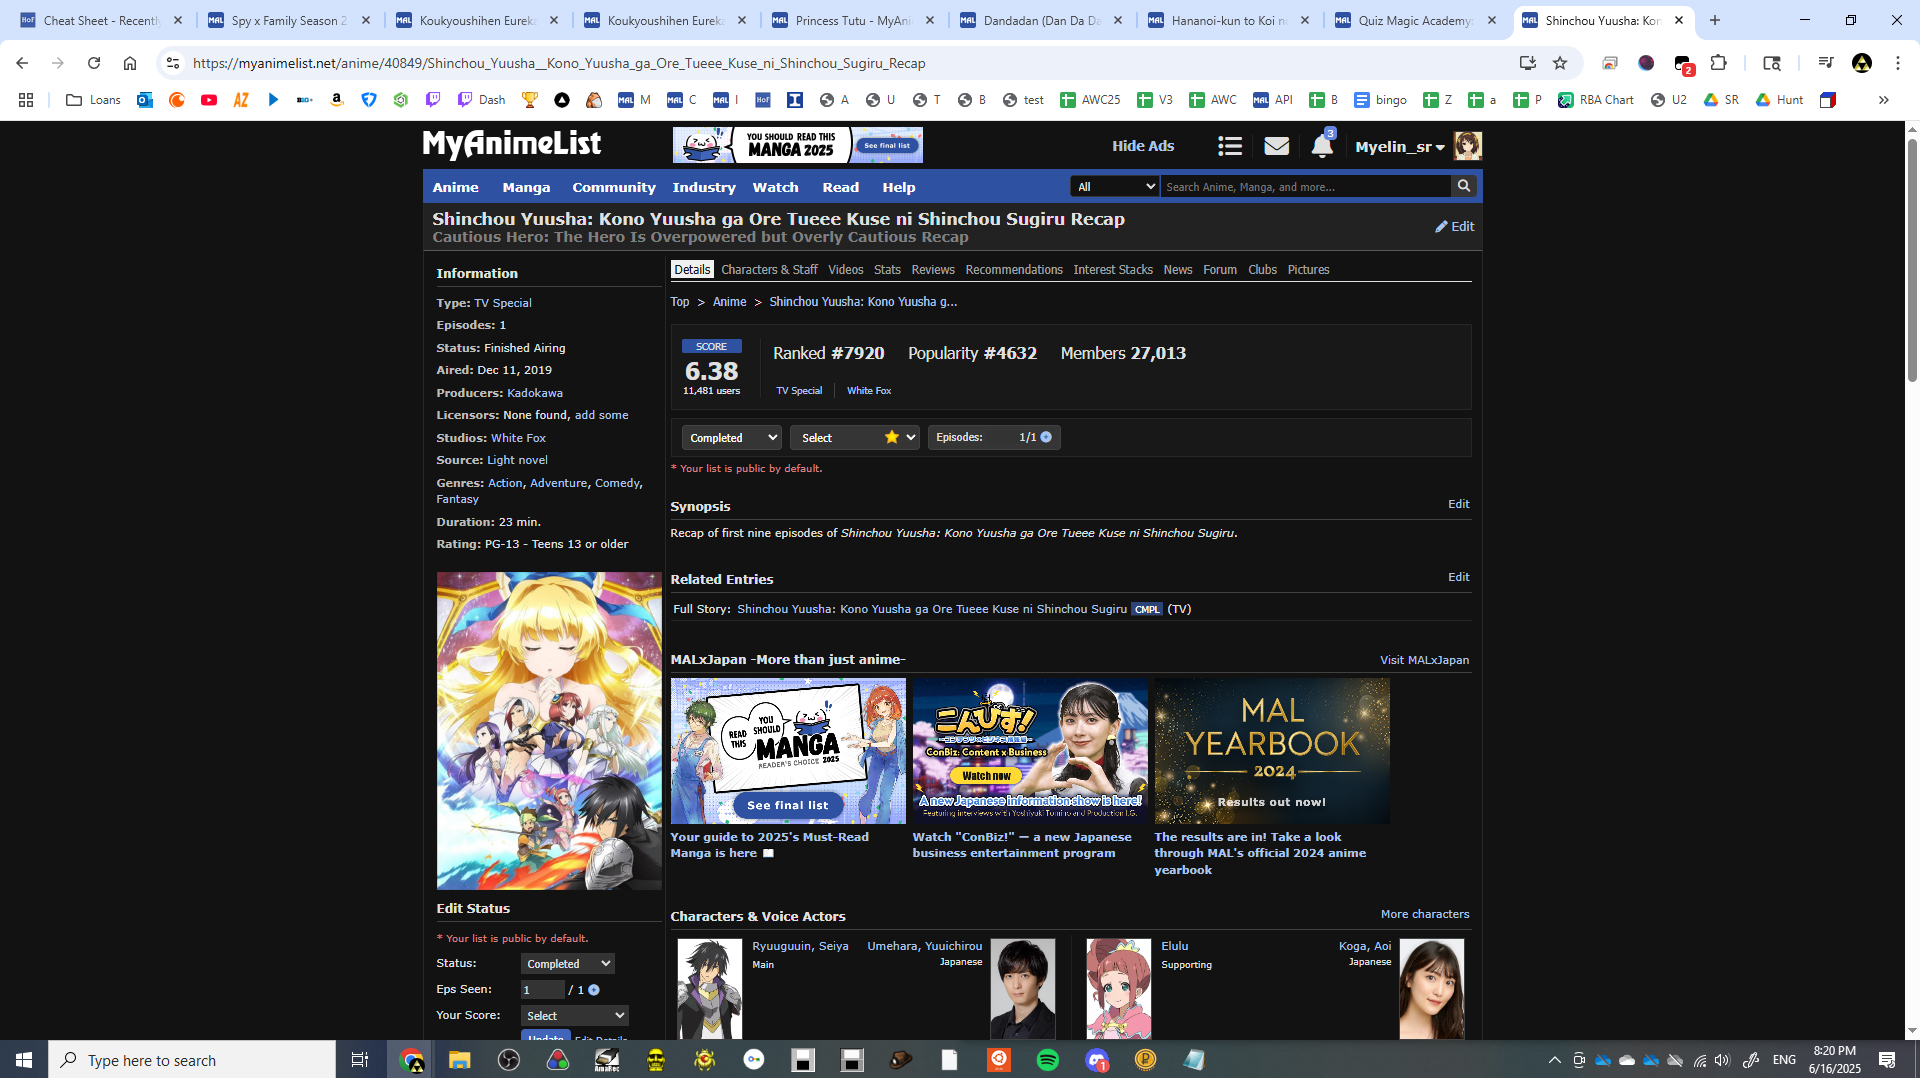Open the Chrome menu three dots
Viewport: 1920px width, 1078px height.
click(x=1898, y=63)
